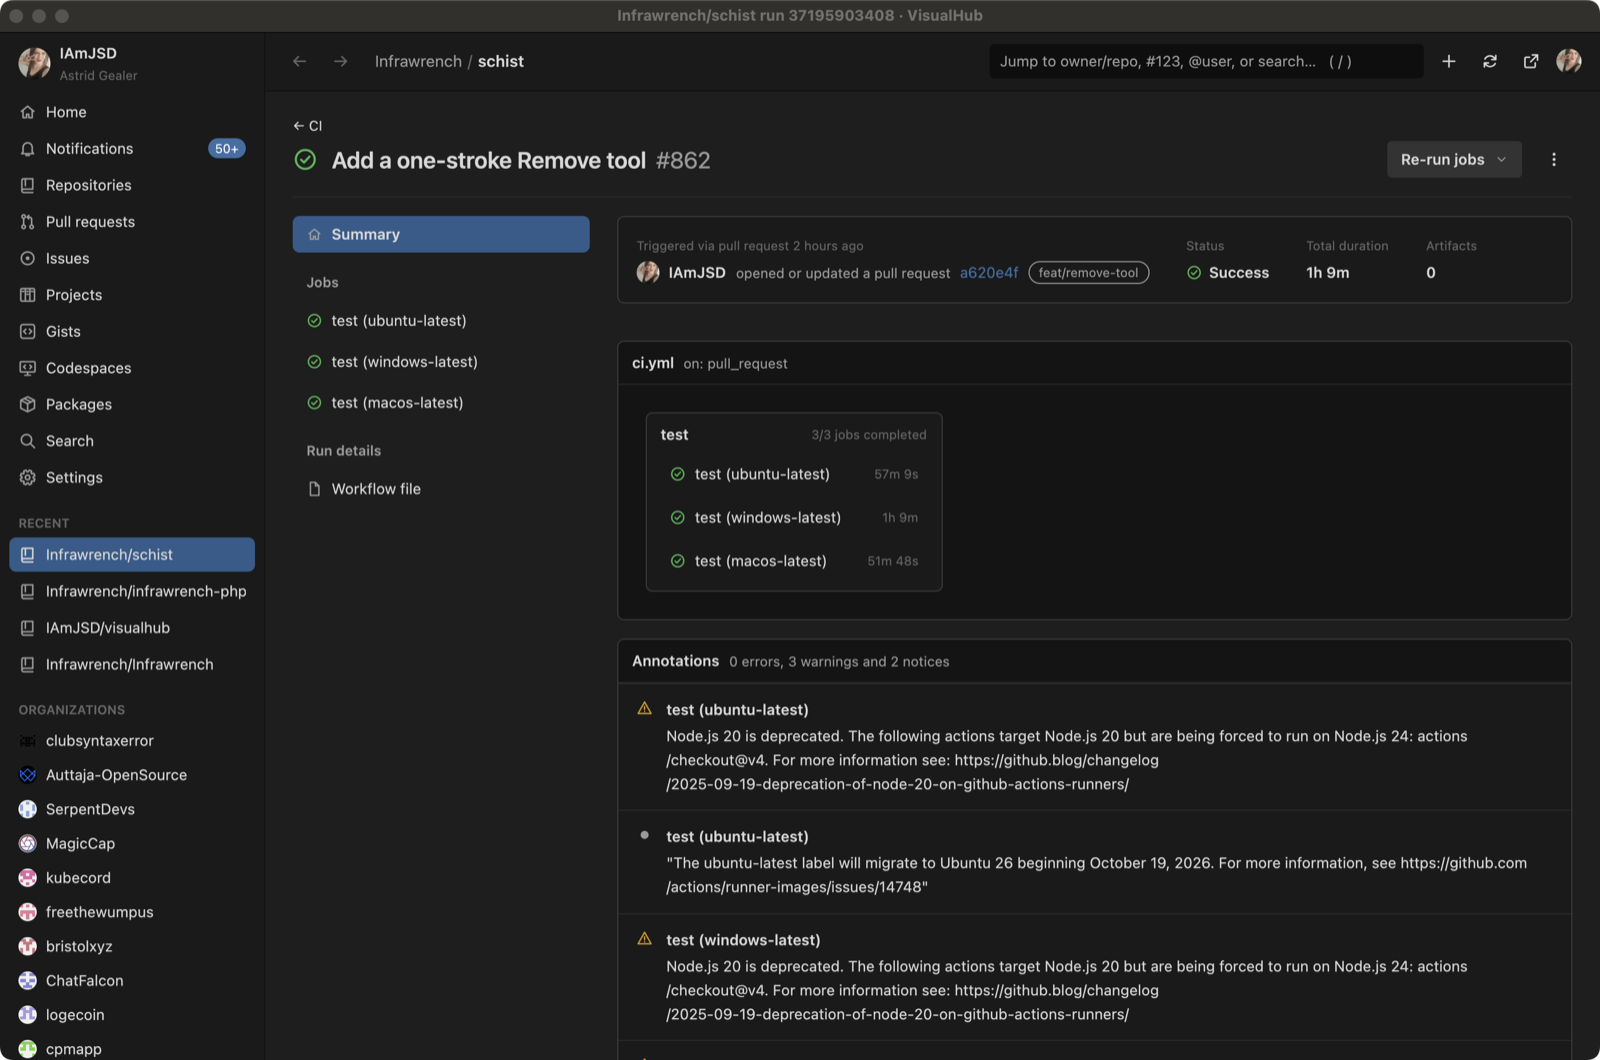Go forward with the right arrow icon
1600x1060 pixels.
(x=341, y=61)
